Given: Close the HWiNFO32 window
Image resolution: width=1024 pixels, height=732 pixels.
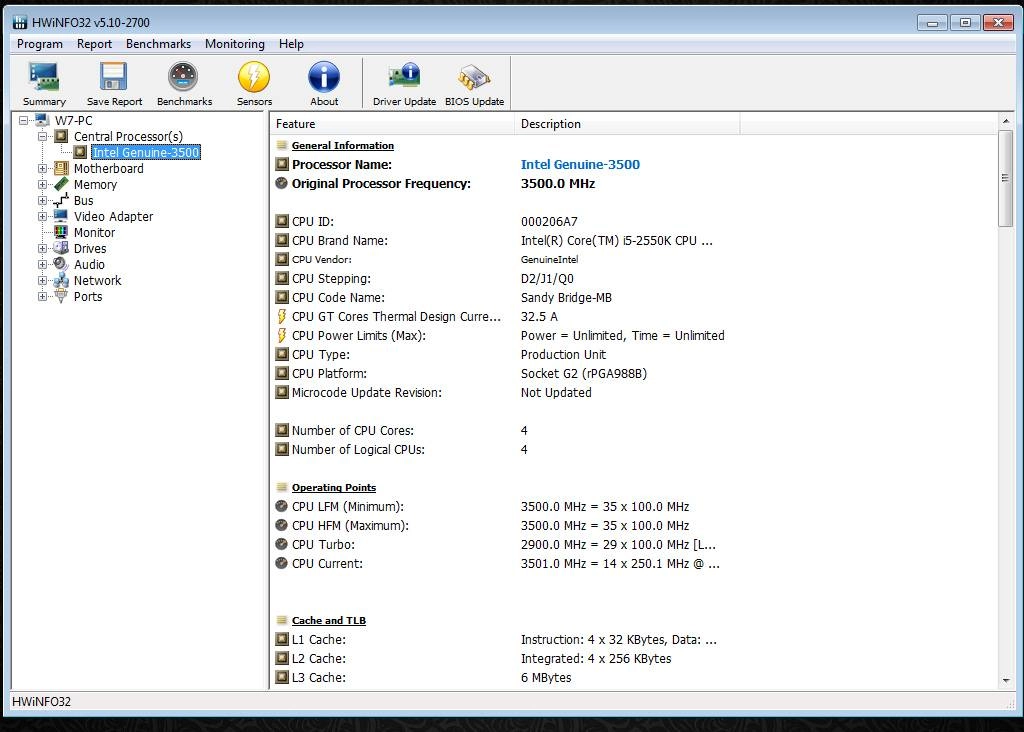Looking at the screenshot, I should (x=999, y=23).
